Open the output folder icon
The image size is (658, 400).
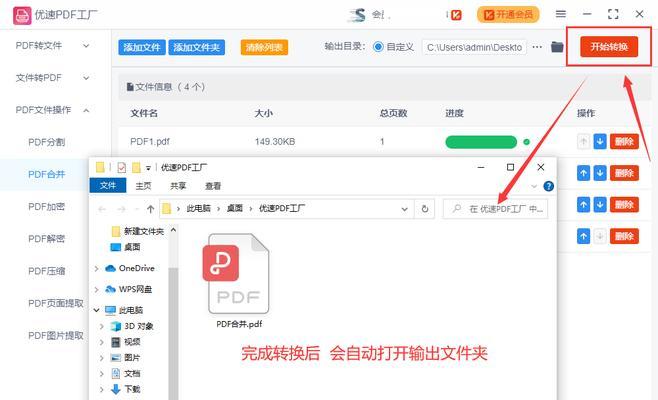[x=557, y=47]
